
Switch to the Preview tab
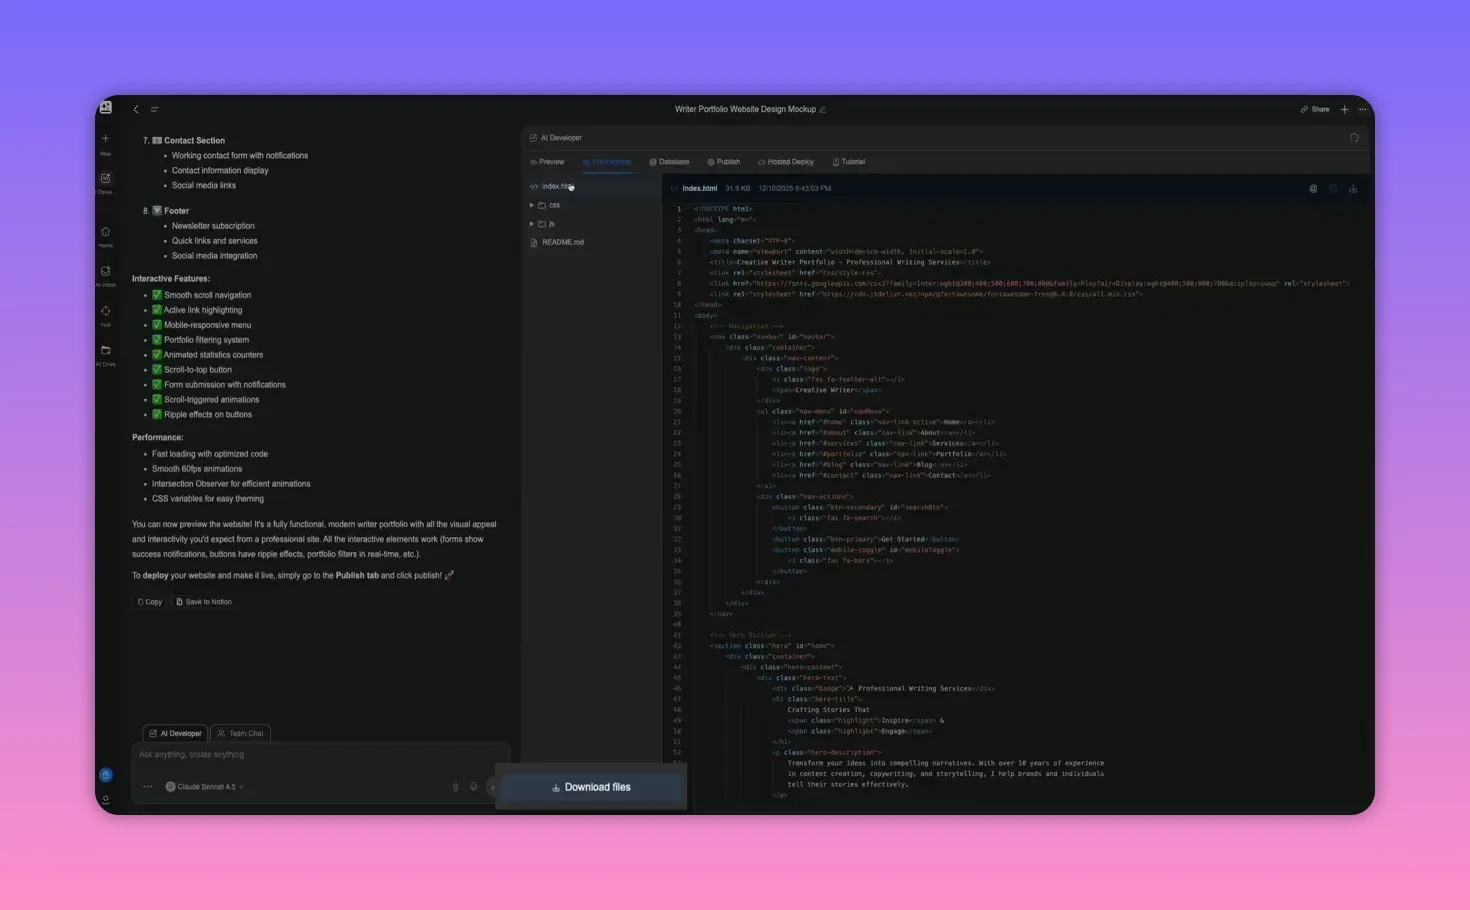(x=547, y=162)
